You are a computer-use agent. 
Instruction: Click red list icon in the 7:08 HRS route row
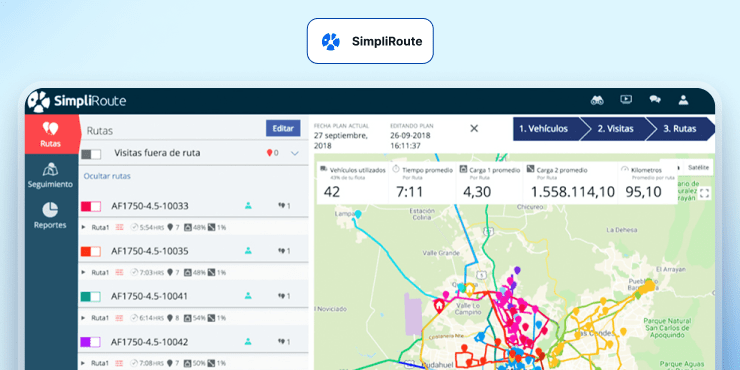tap(119, 363)
